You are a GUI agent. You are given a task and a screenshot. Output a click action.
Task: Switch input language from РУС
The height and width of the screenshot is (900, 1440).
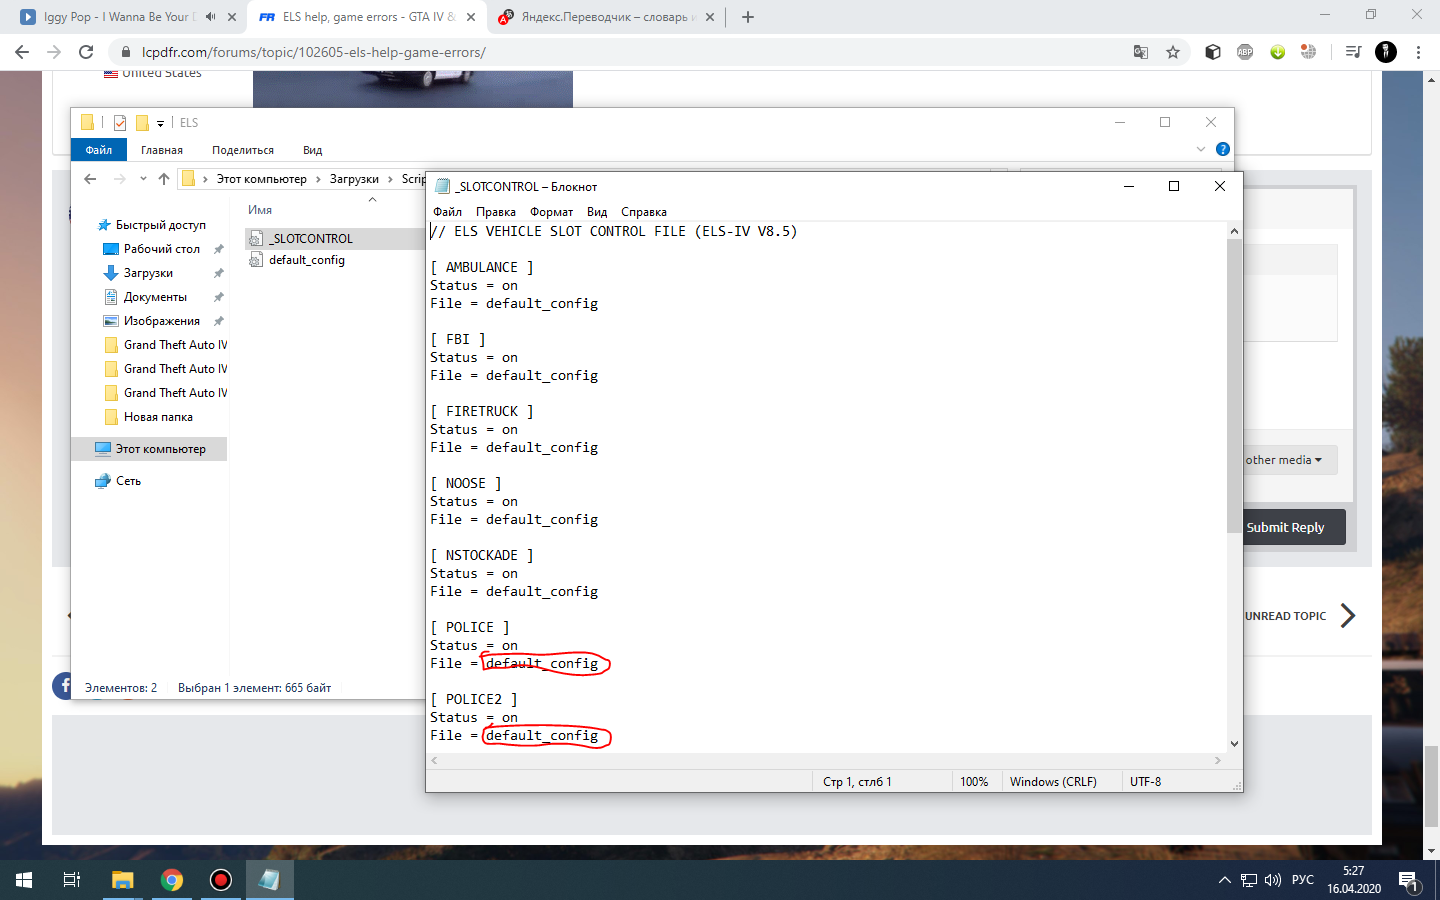1303,880
